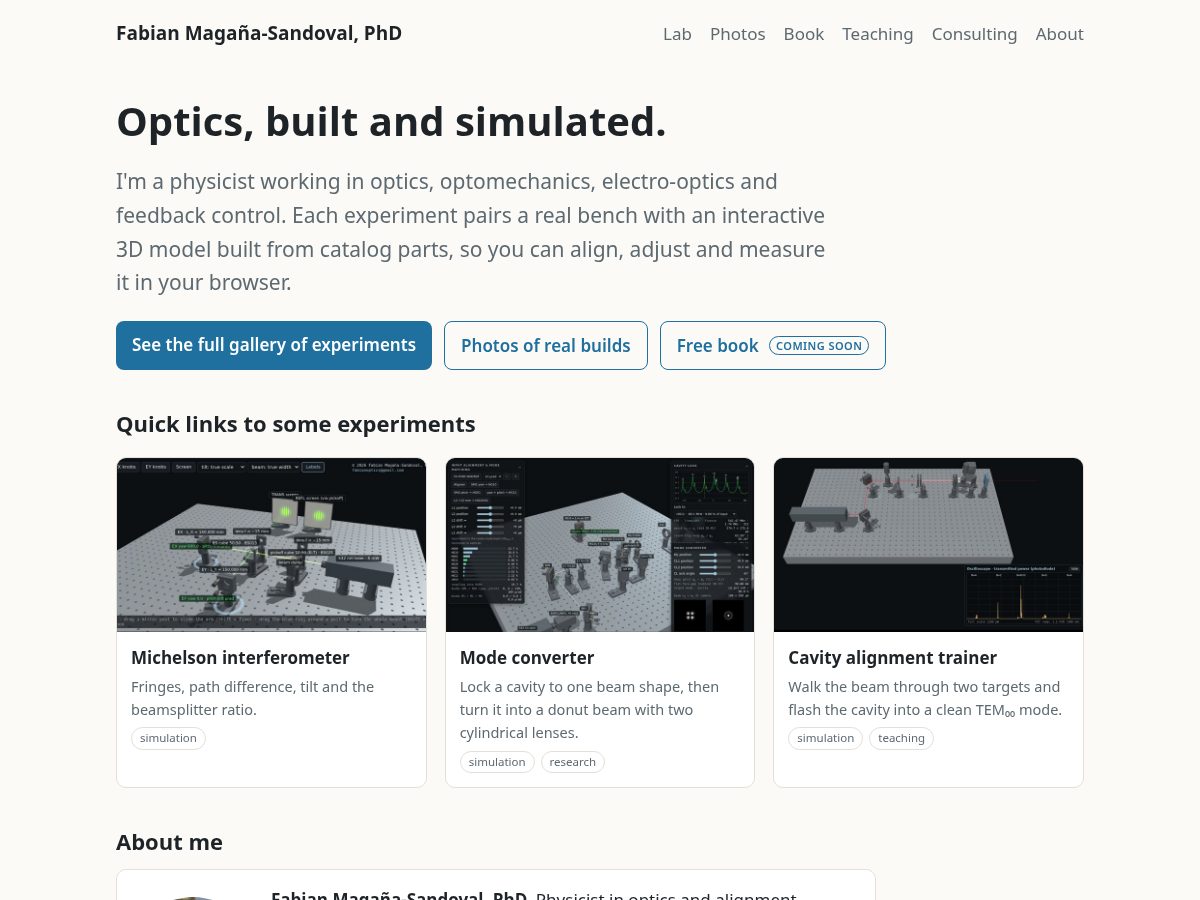Viewport: 1200px width, 900px height.
Task: Open the Michelson interferometer thumbnail image
Action: [272, 545]
